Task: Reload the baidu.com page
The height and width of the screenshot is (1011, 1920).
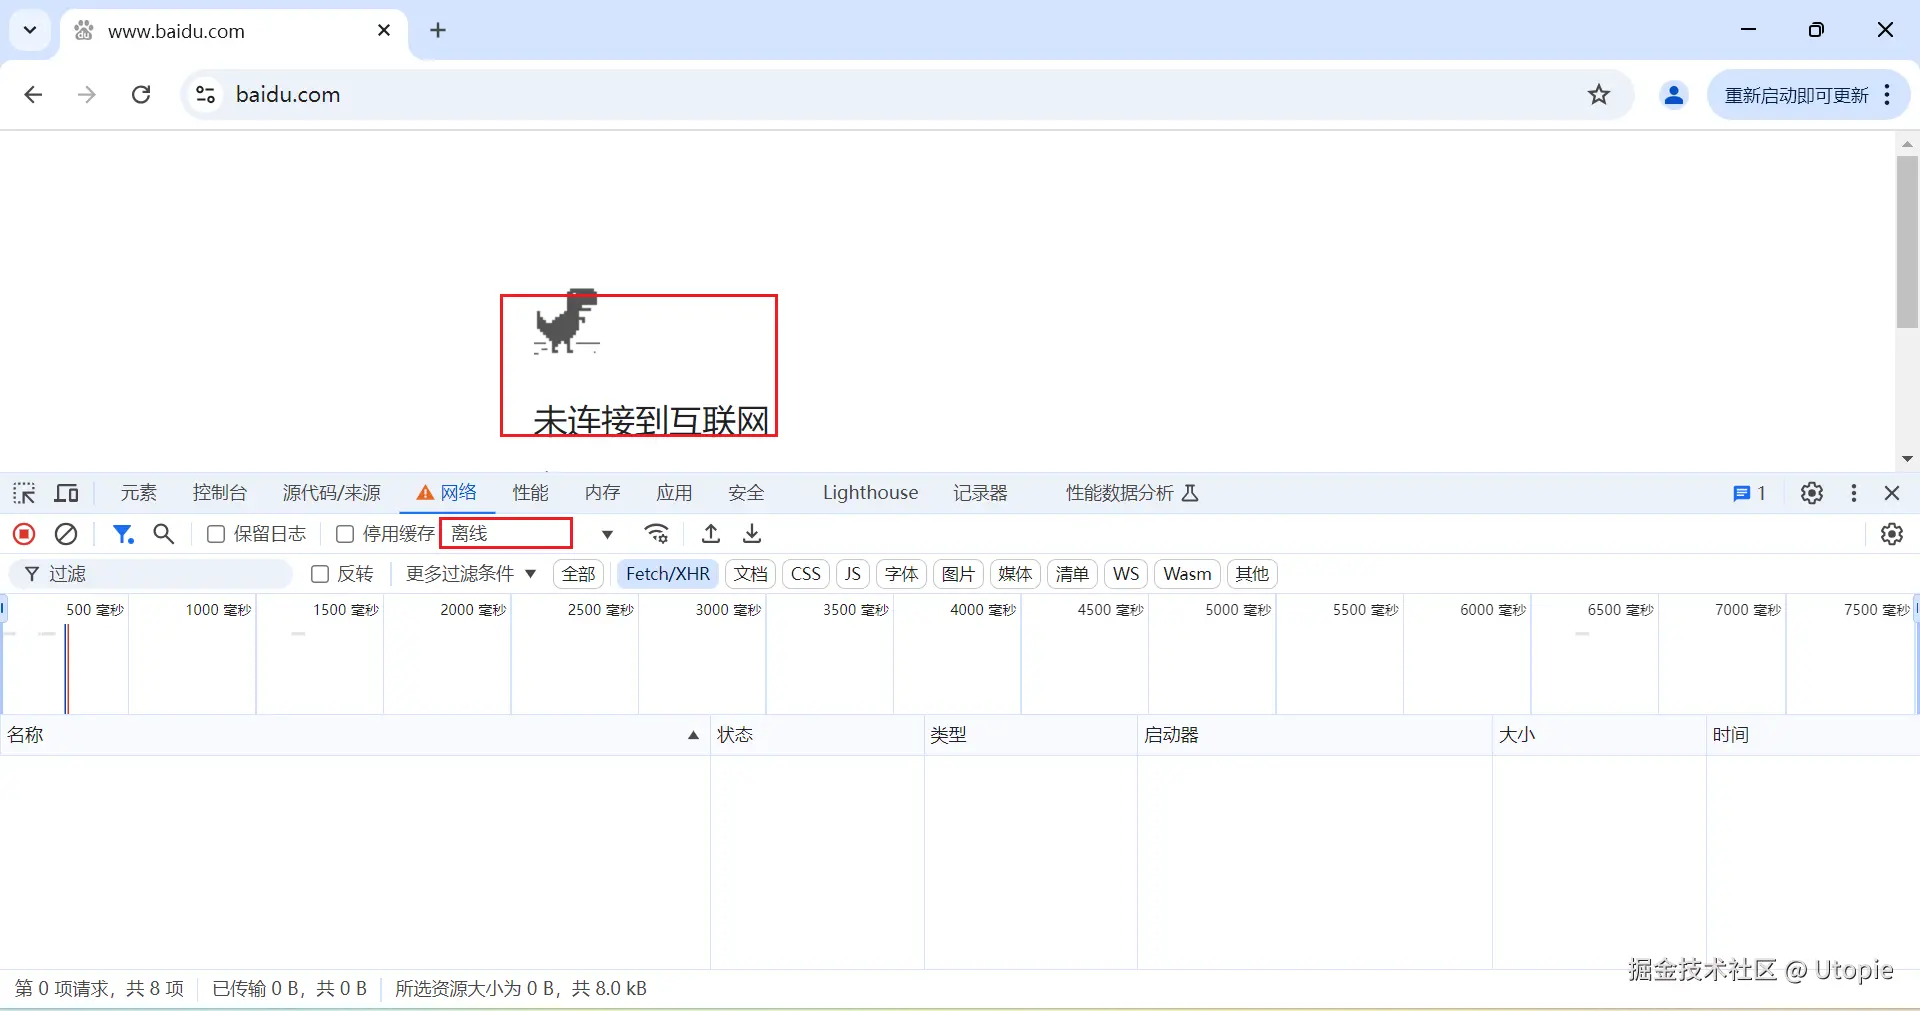Action: click(141, 95)
